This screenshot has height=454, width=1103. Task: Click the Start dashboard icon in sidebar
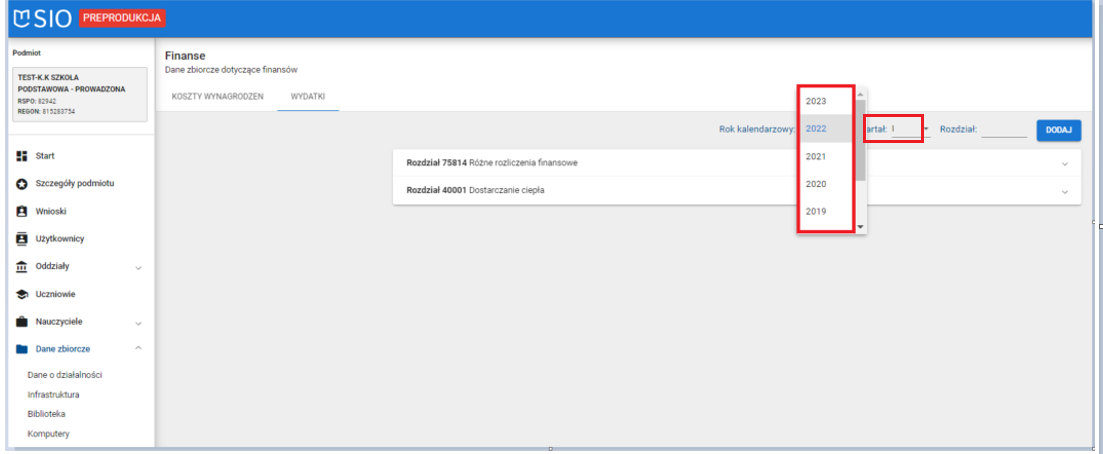tap(20, 156)
